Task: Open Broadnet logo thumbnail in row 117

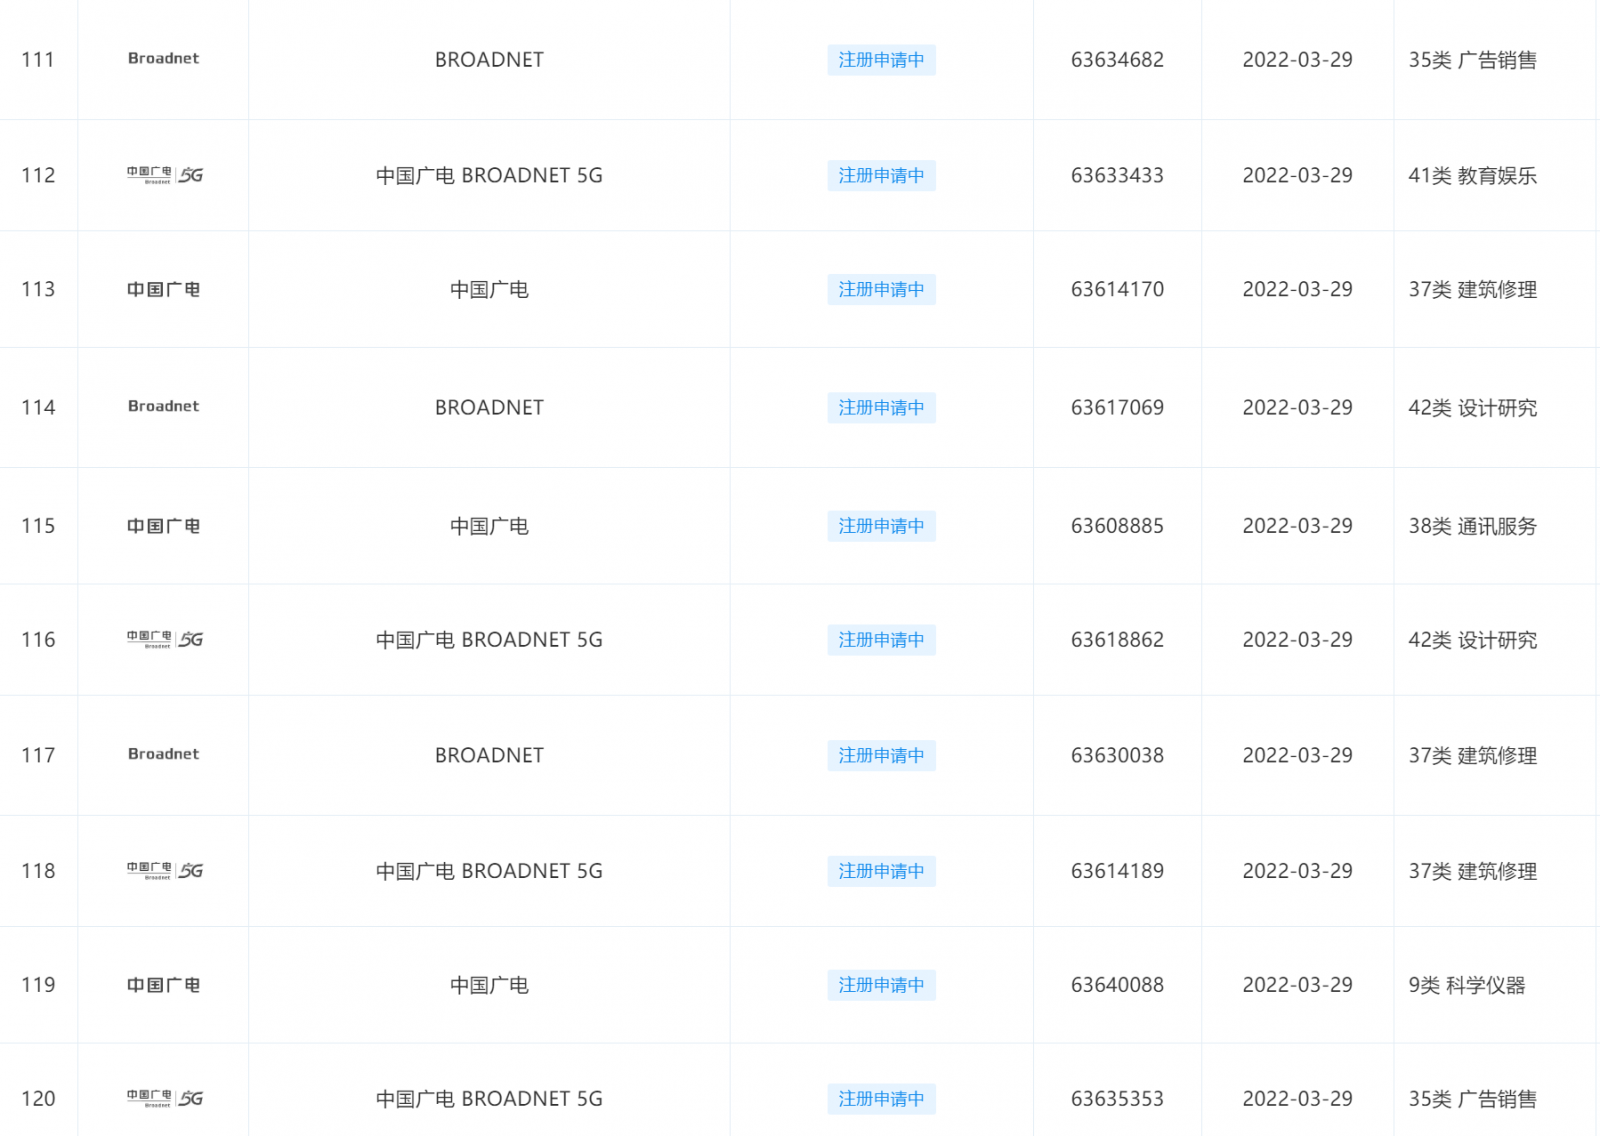Action: [x=163, y=755]
